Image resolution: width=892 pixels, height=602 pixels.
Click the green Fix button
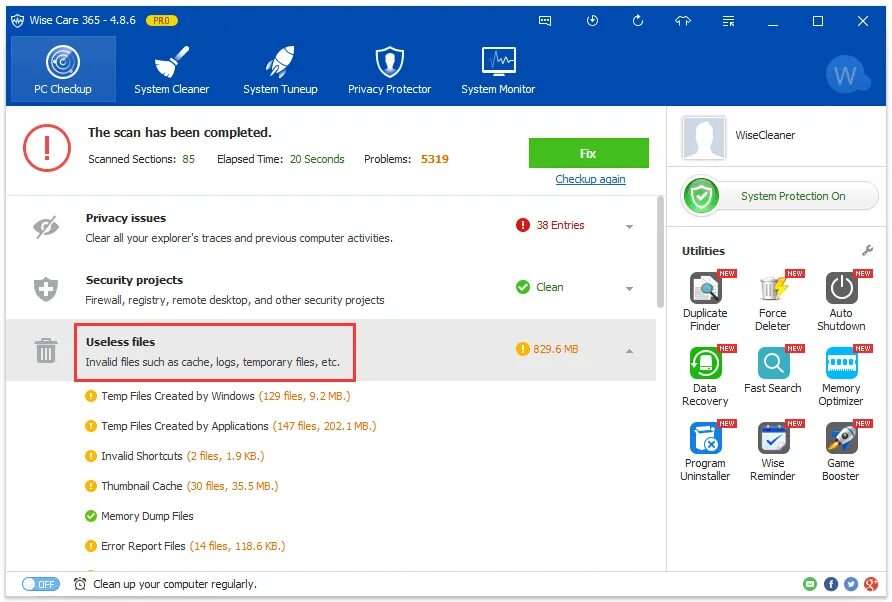588,153
